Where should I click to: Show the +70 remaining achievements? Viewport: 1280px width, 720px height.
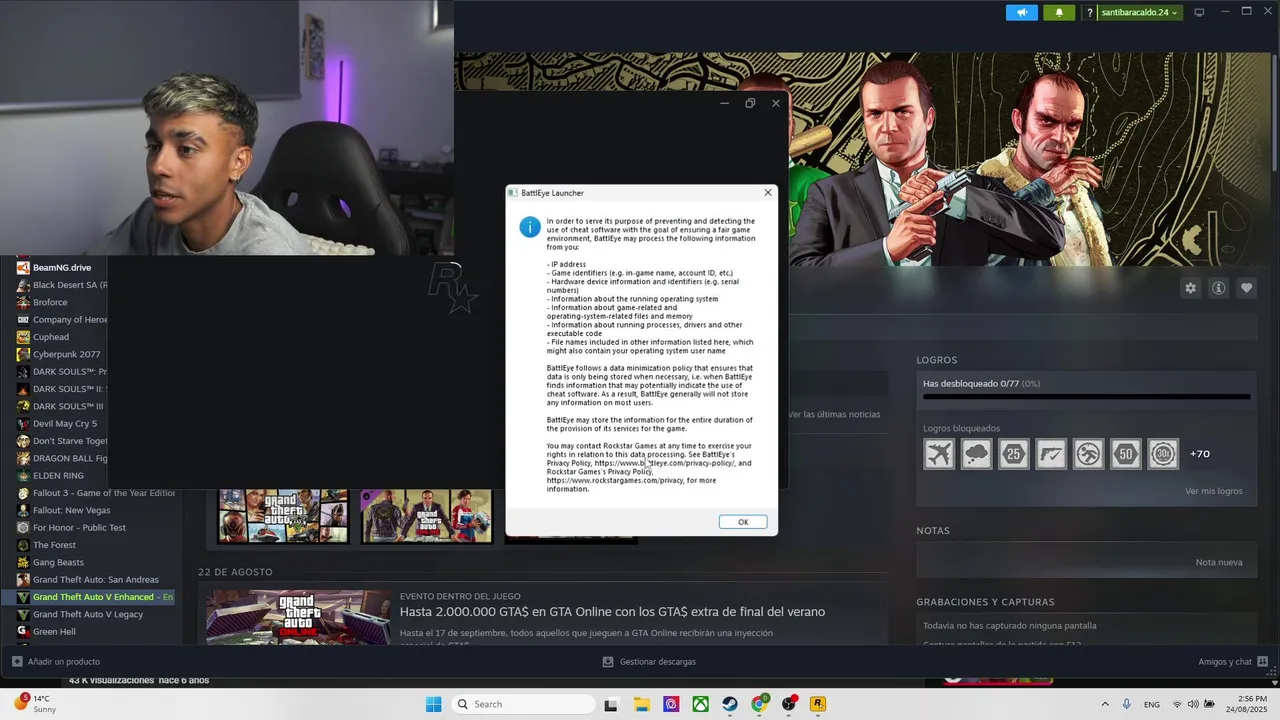tap(1199, 454)
